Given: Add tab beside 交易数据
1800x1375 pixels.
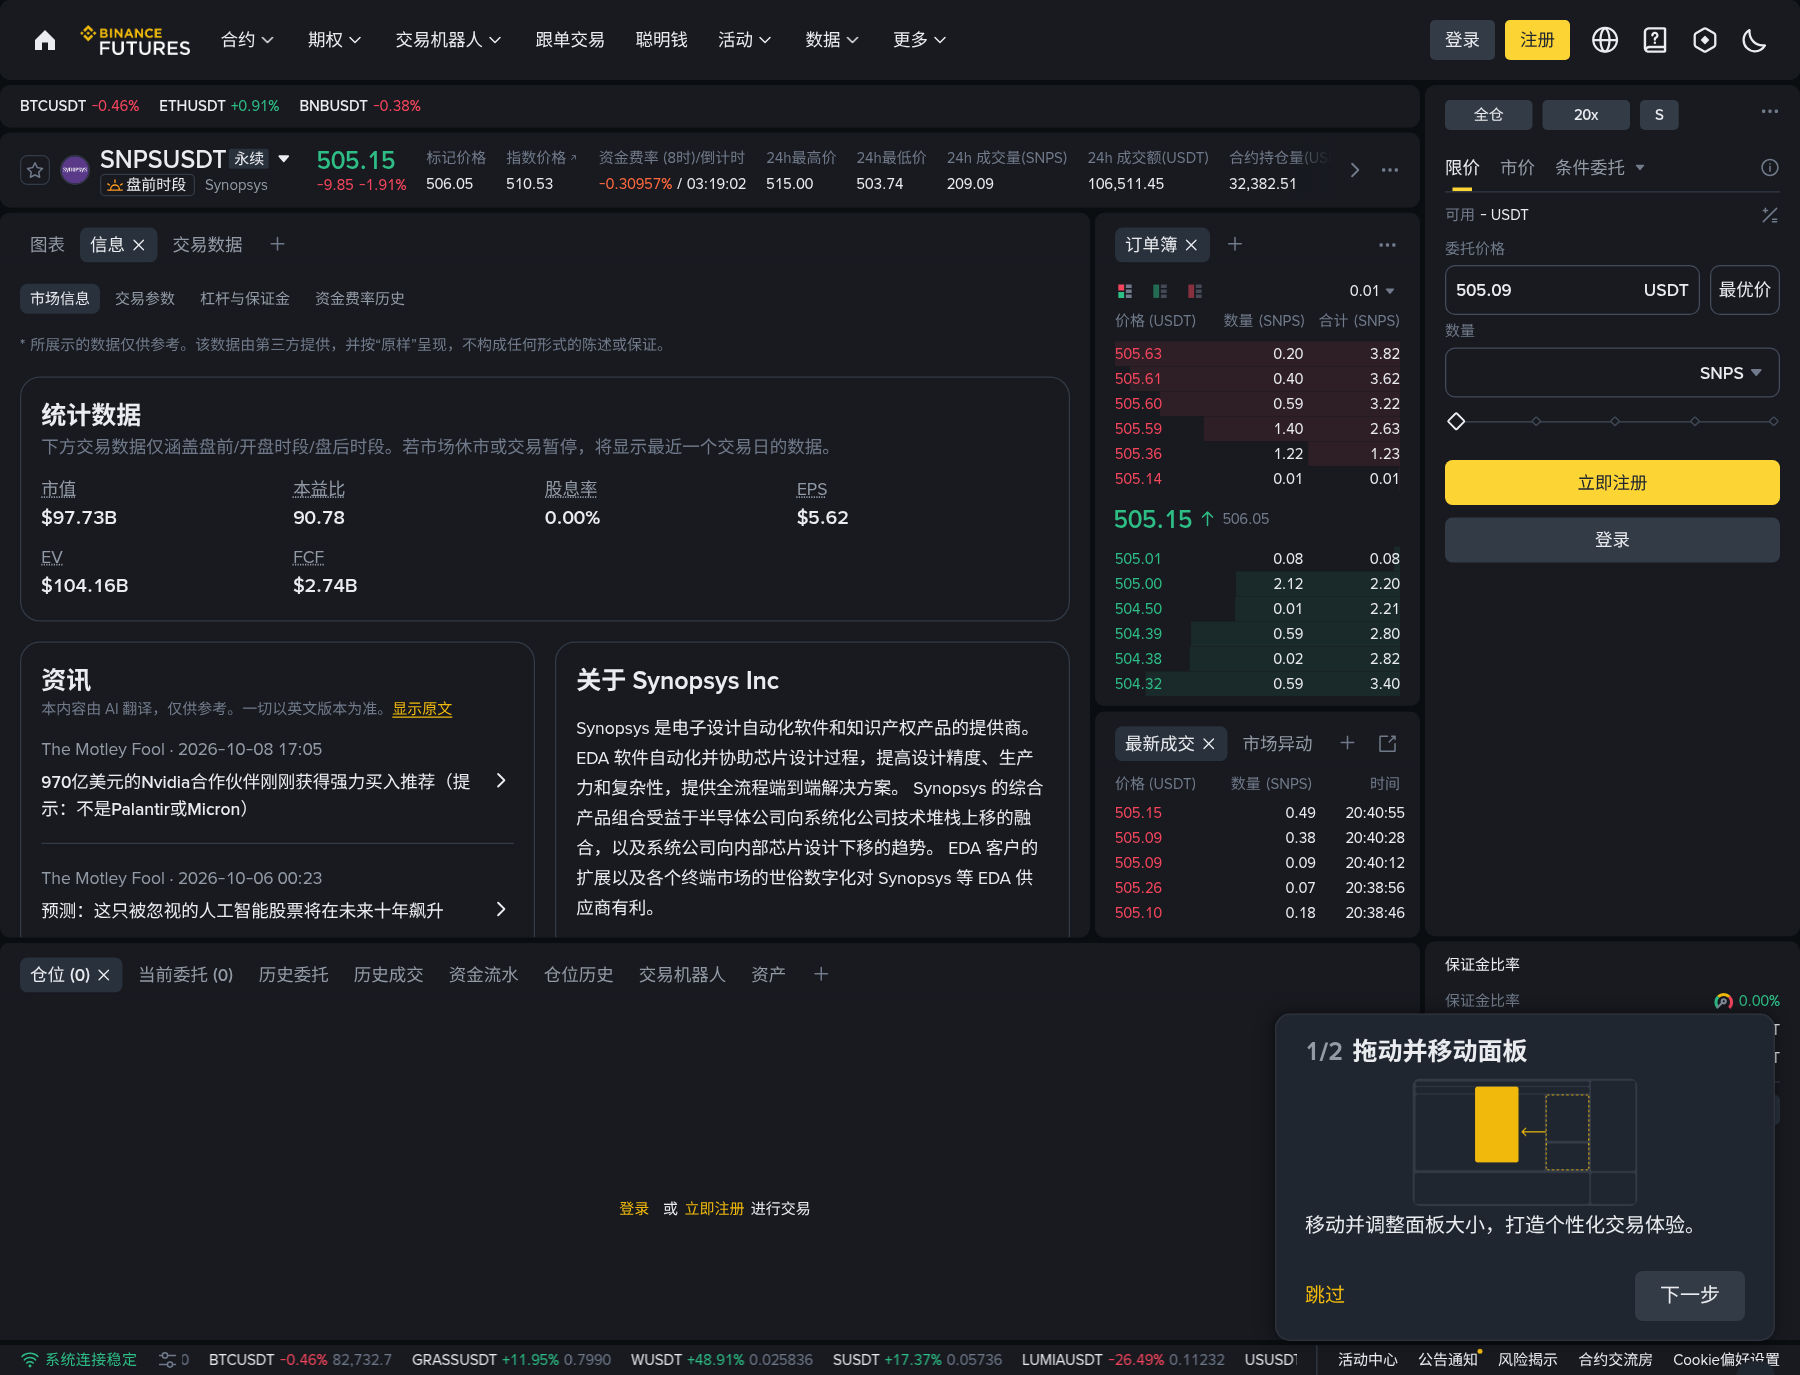Looking at the screenshot, I should coord(278,244).
